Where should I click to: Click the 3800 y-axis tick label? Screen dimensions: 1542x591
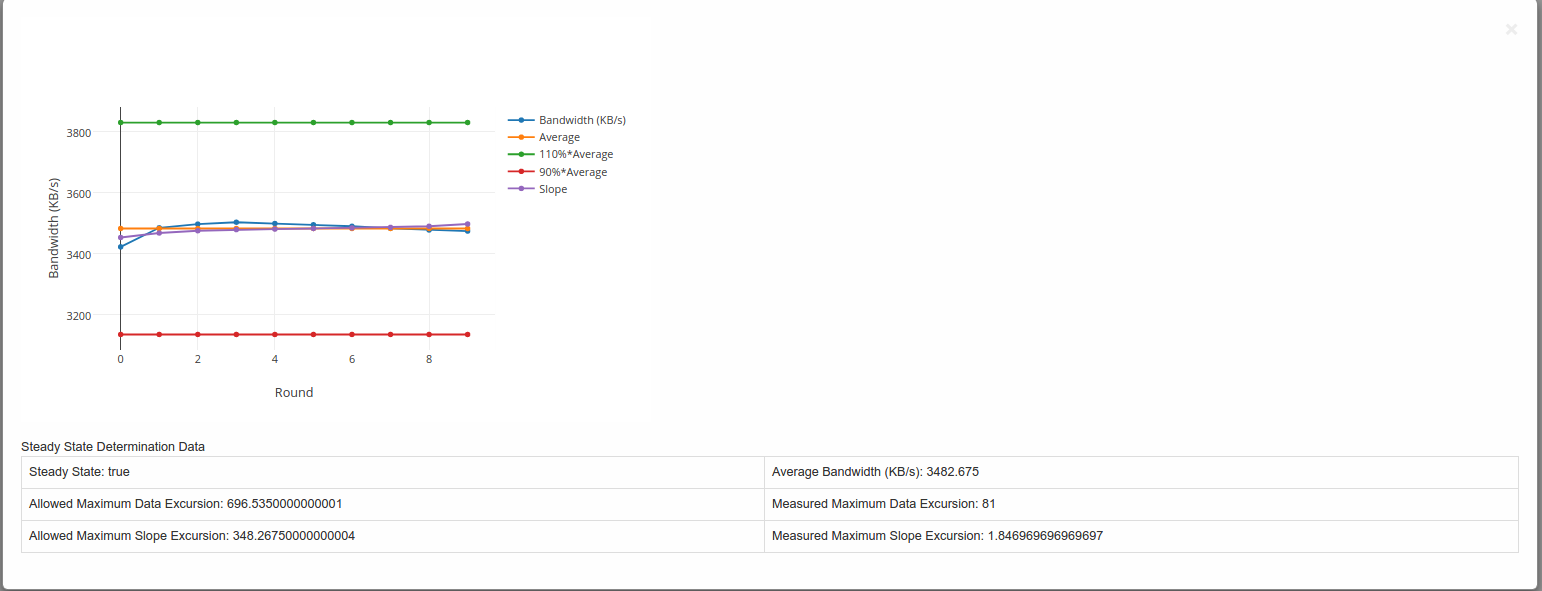(79, 133)
